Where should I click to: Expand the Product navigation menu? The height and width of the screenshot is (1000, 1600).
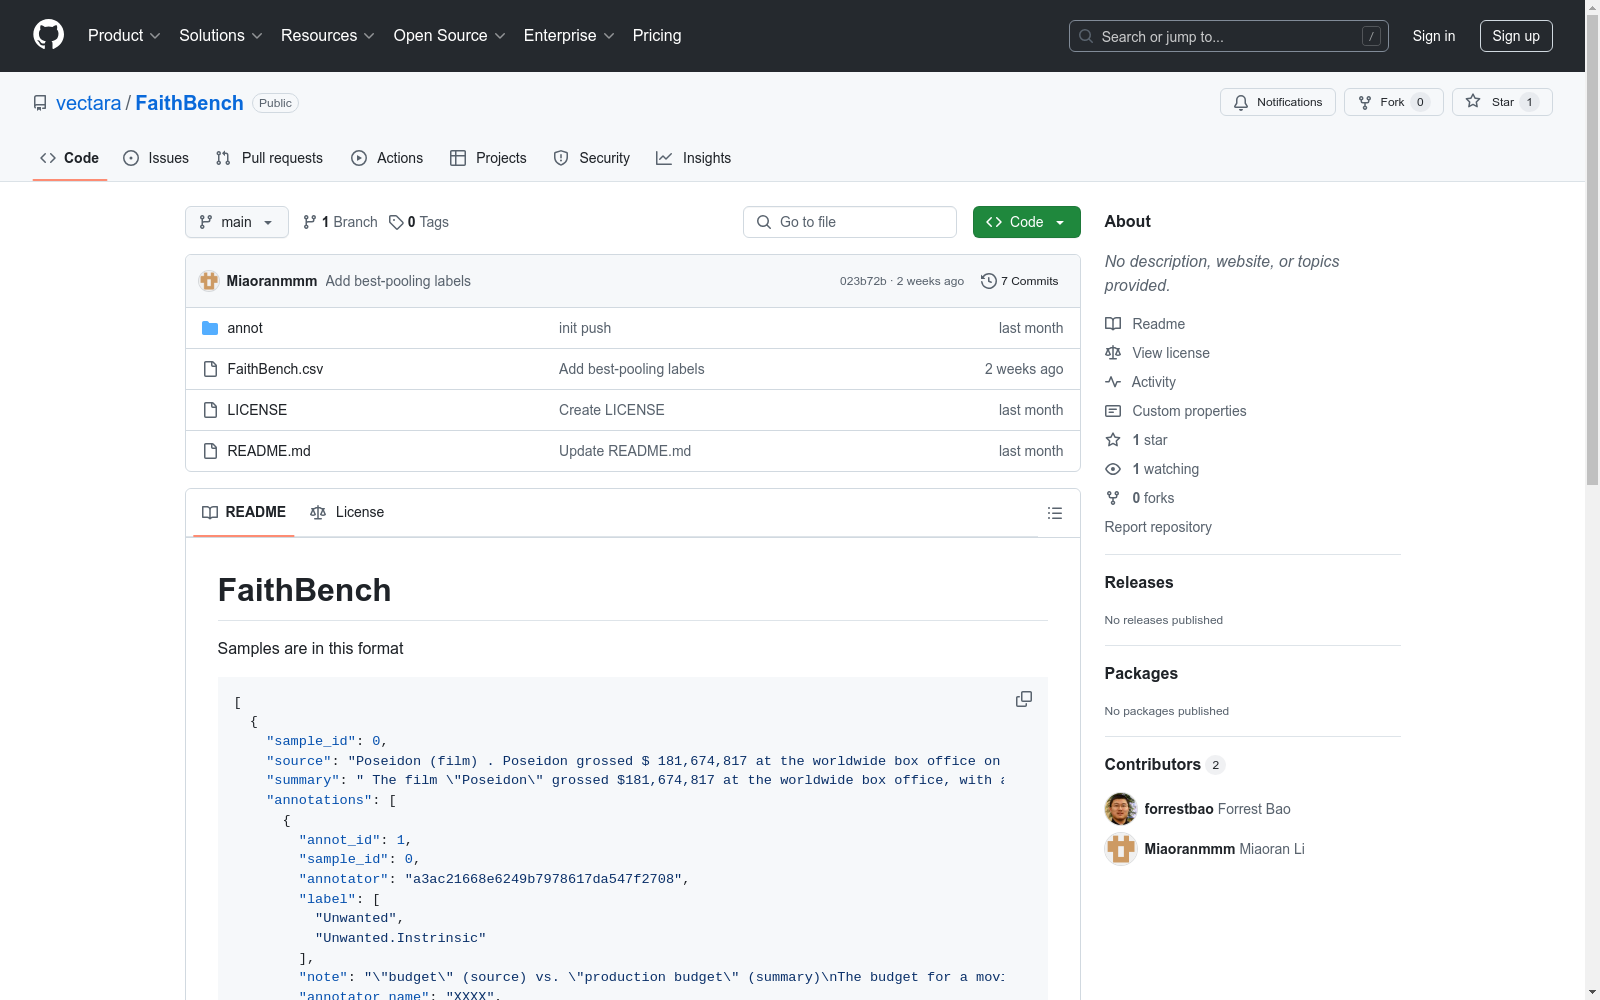tap(123, 36)
